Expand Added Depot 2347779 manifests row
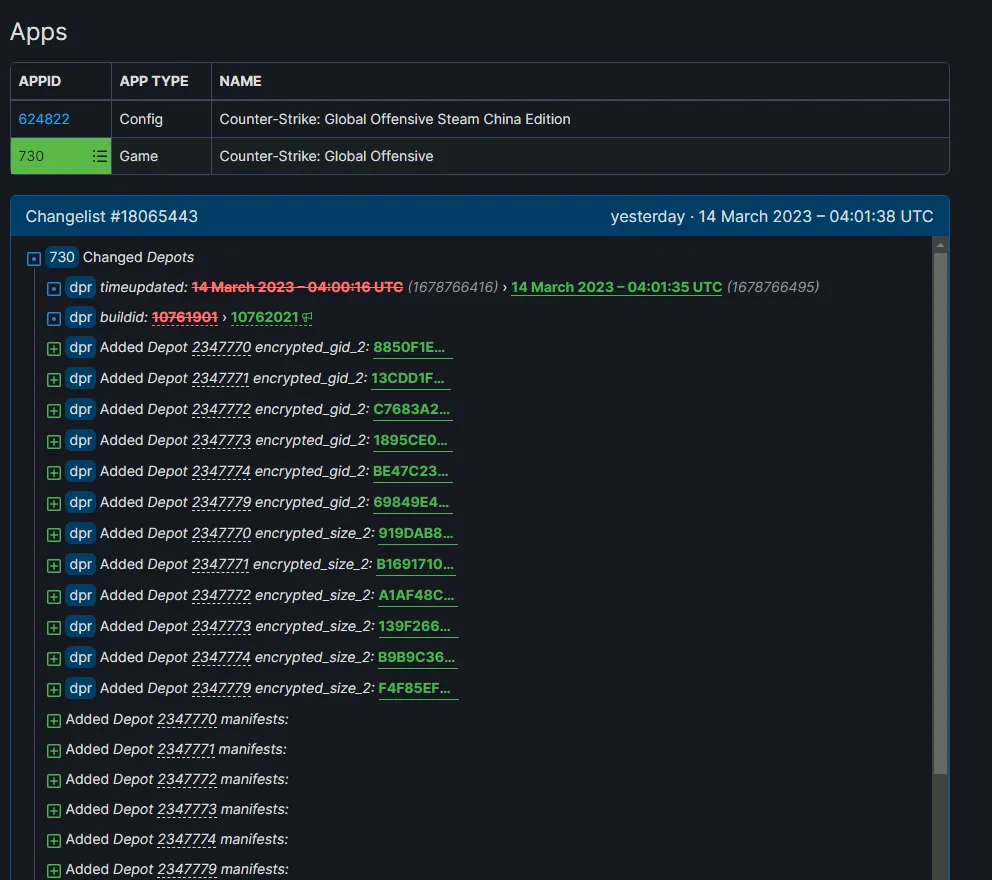This screenshot has width=992, height=880. click(54, 871)
